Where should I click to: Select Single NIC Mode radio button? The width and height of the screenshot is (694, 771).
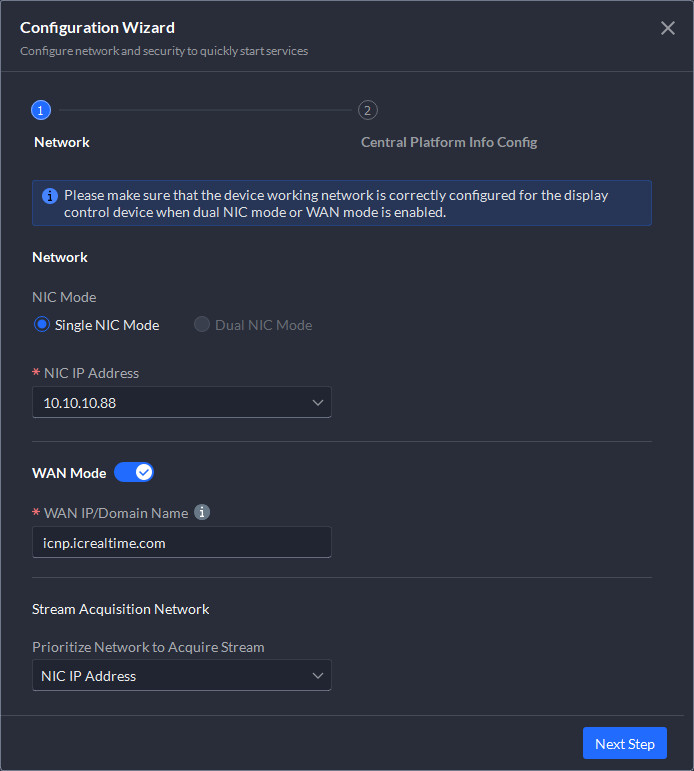pos(42,325)
